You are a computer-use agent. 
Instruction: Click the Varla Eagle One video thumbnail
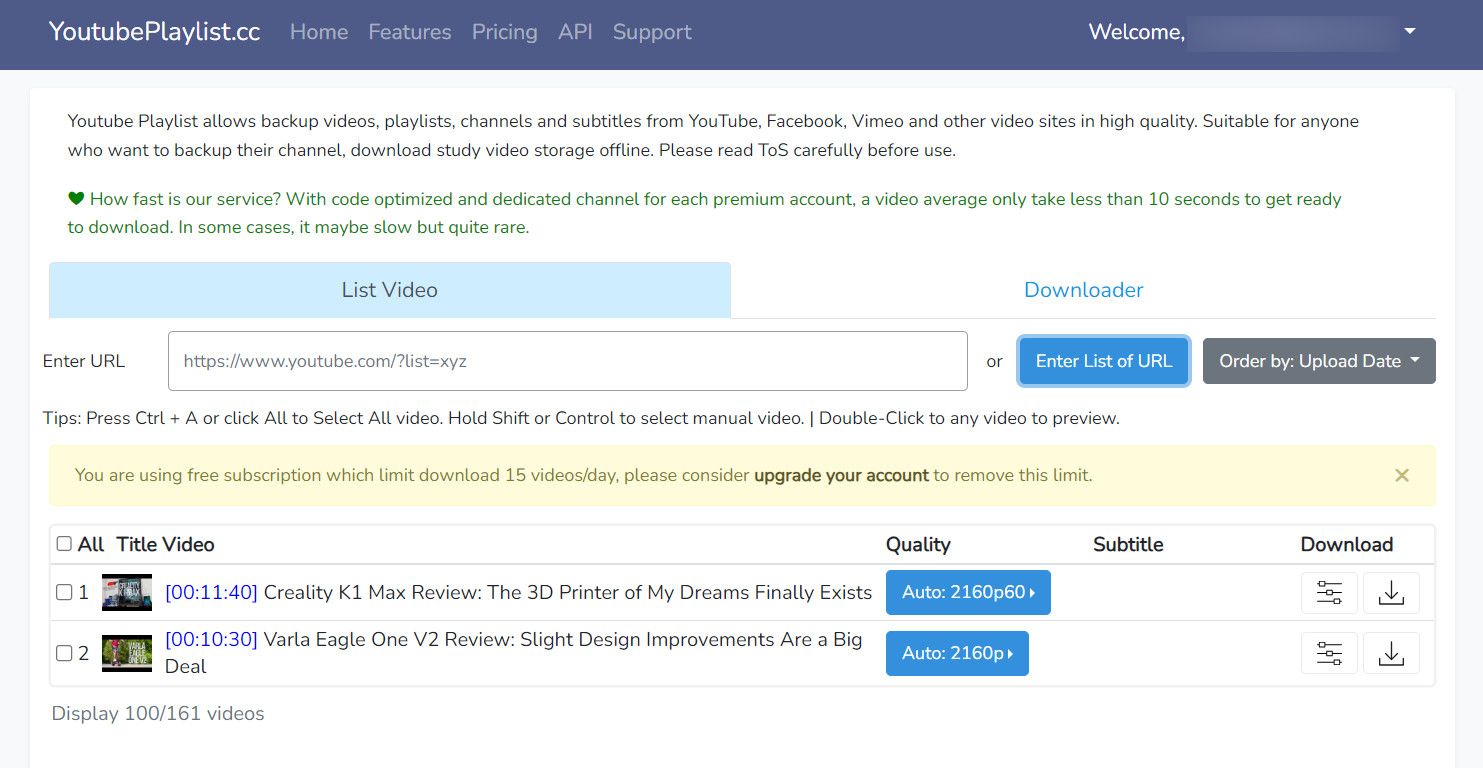(127, 653)
